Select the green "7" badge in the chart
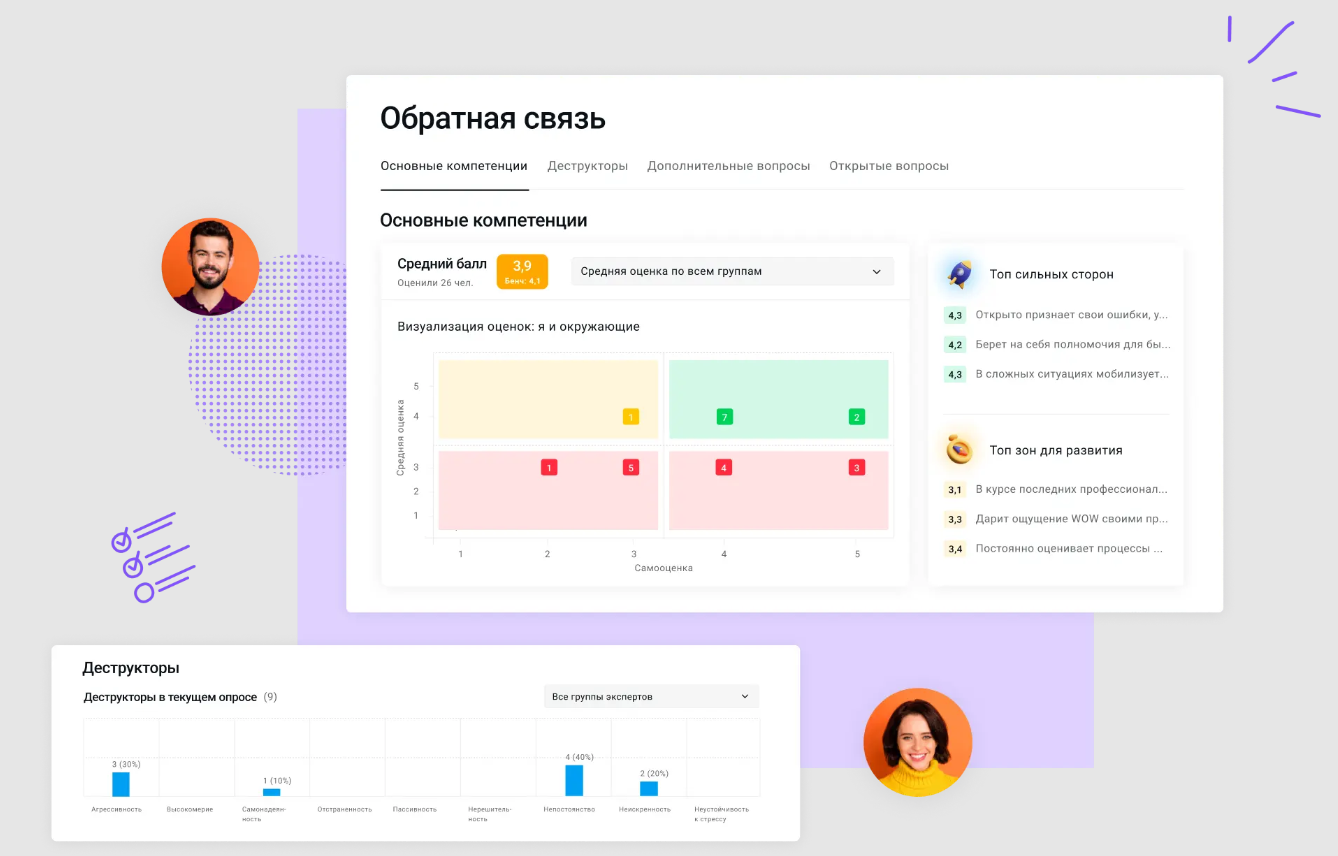This screenshot has width=1338, height=856. click(724, 415)
